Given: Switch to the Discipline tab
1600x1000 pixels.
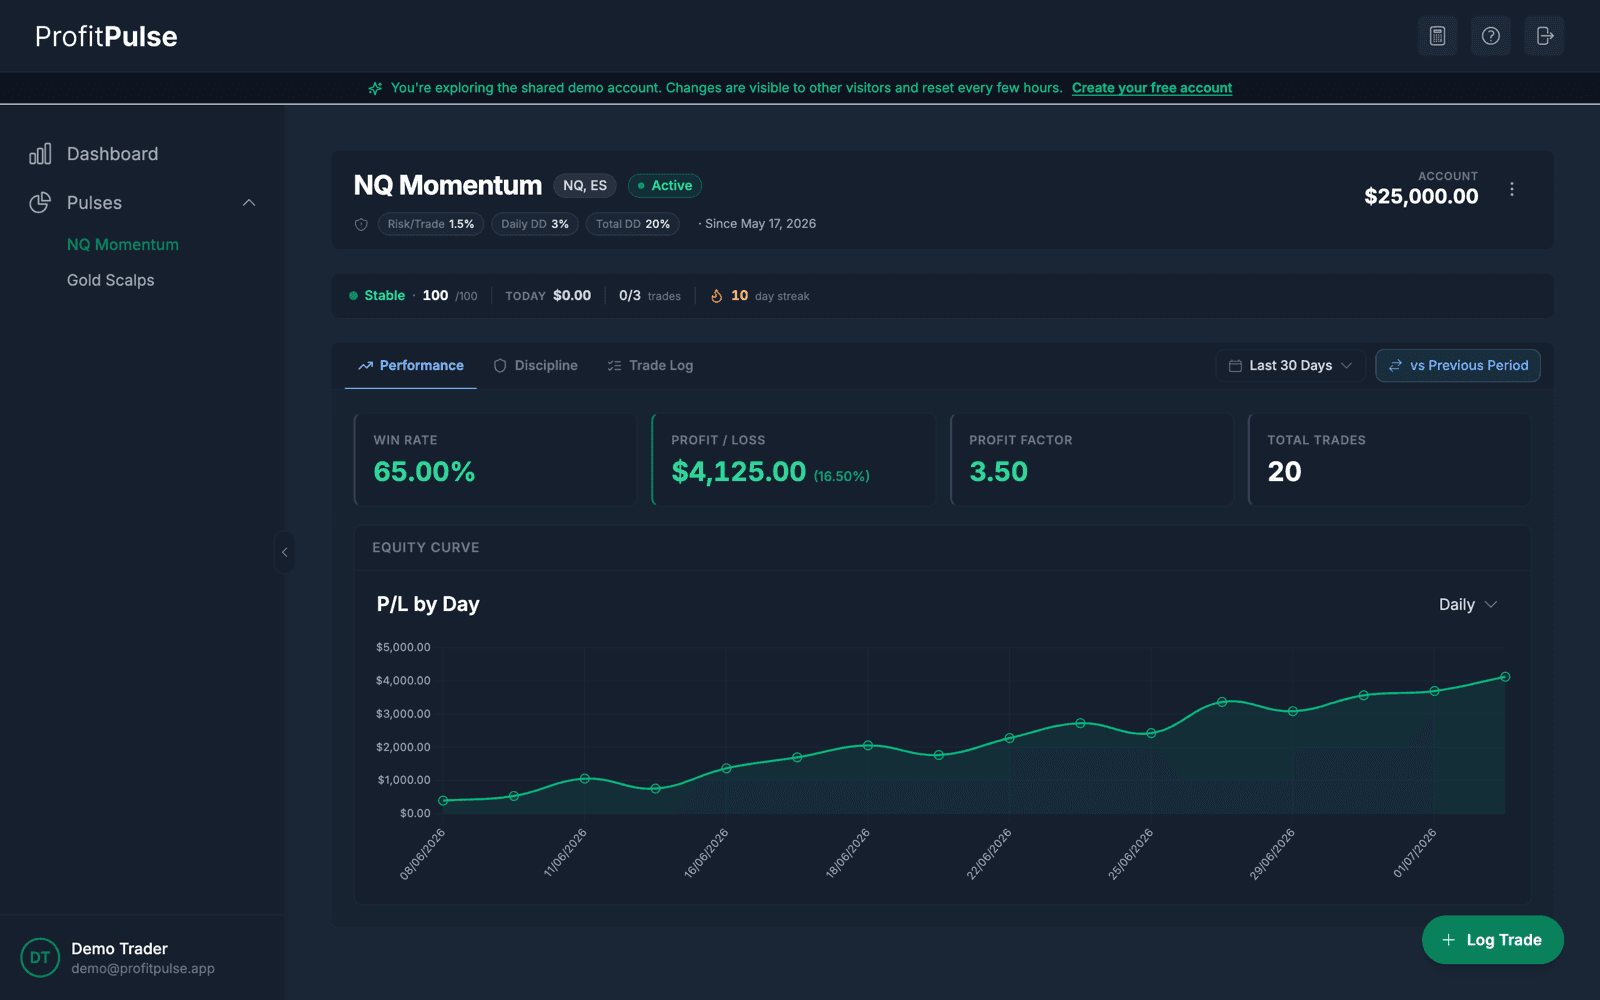Looking at the screenshot, I should click(x=535, y=365).
